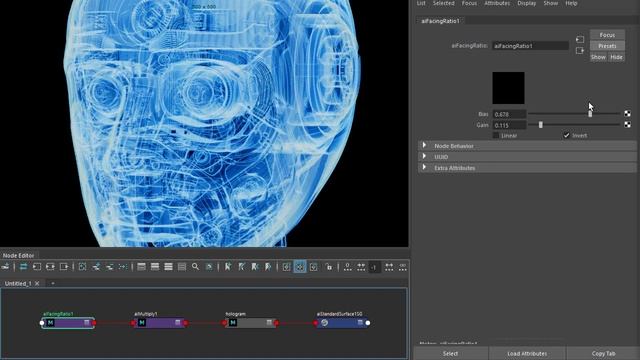
Task: Switch nodes to connected view mode icon
Action: 155,267
